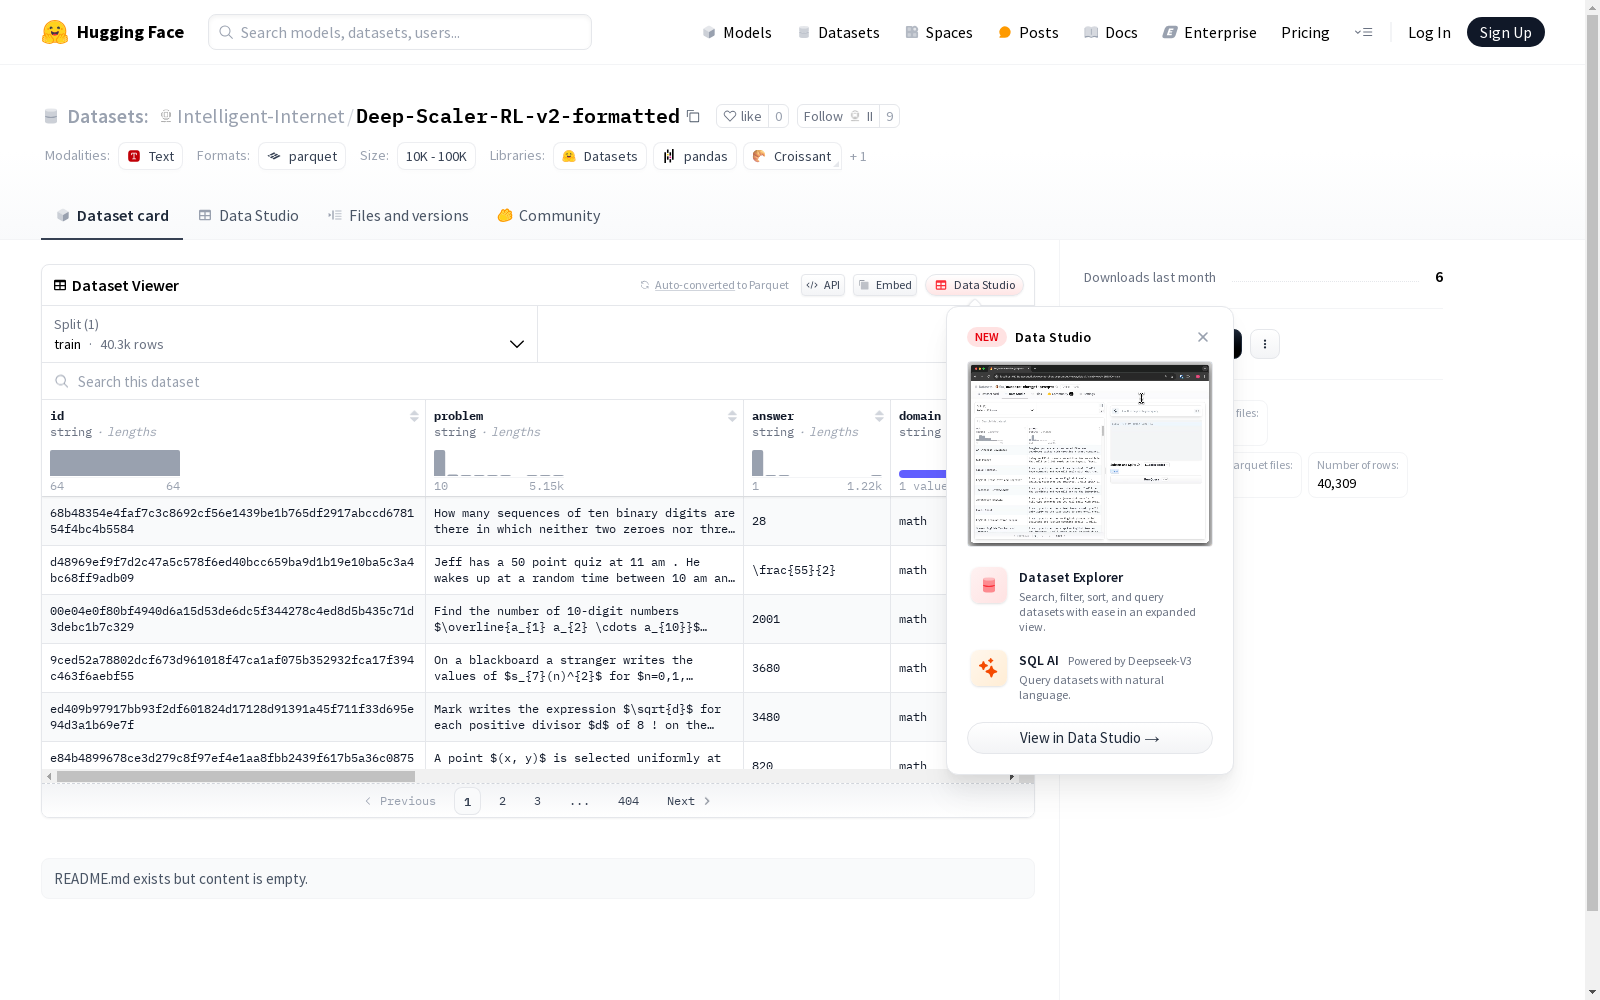Click the SQL AI sparkle icon
The height and width of the screenshot is (1000, 1600).
pyautogui.click(x=989, y=668)
